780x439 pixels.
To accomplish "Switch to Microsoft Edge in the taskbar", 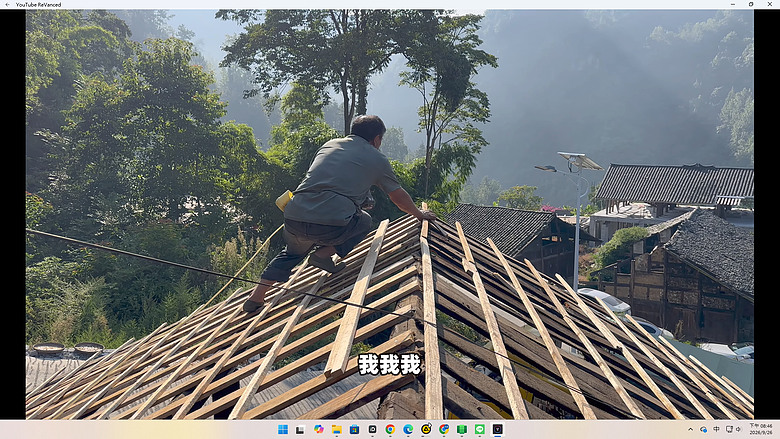I will pyautogui.click(x=408, y=430).
